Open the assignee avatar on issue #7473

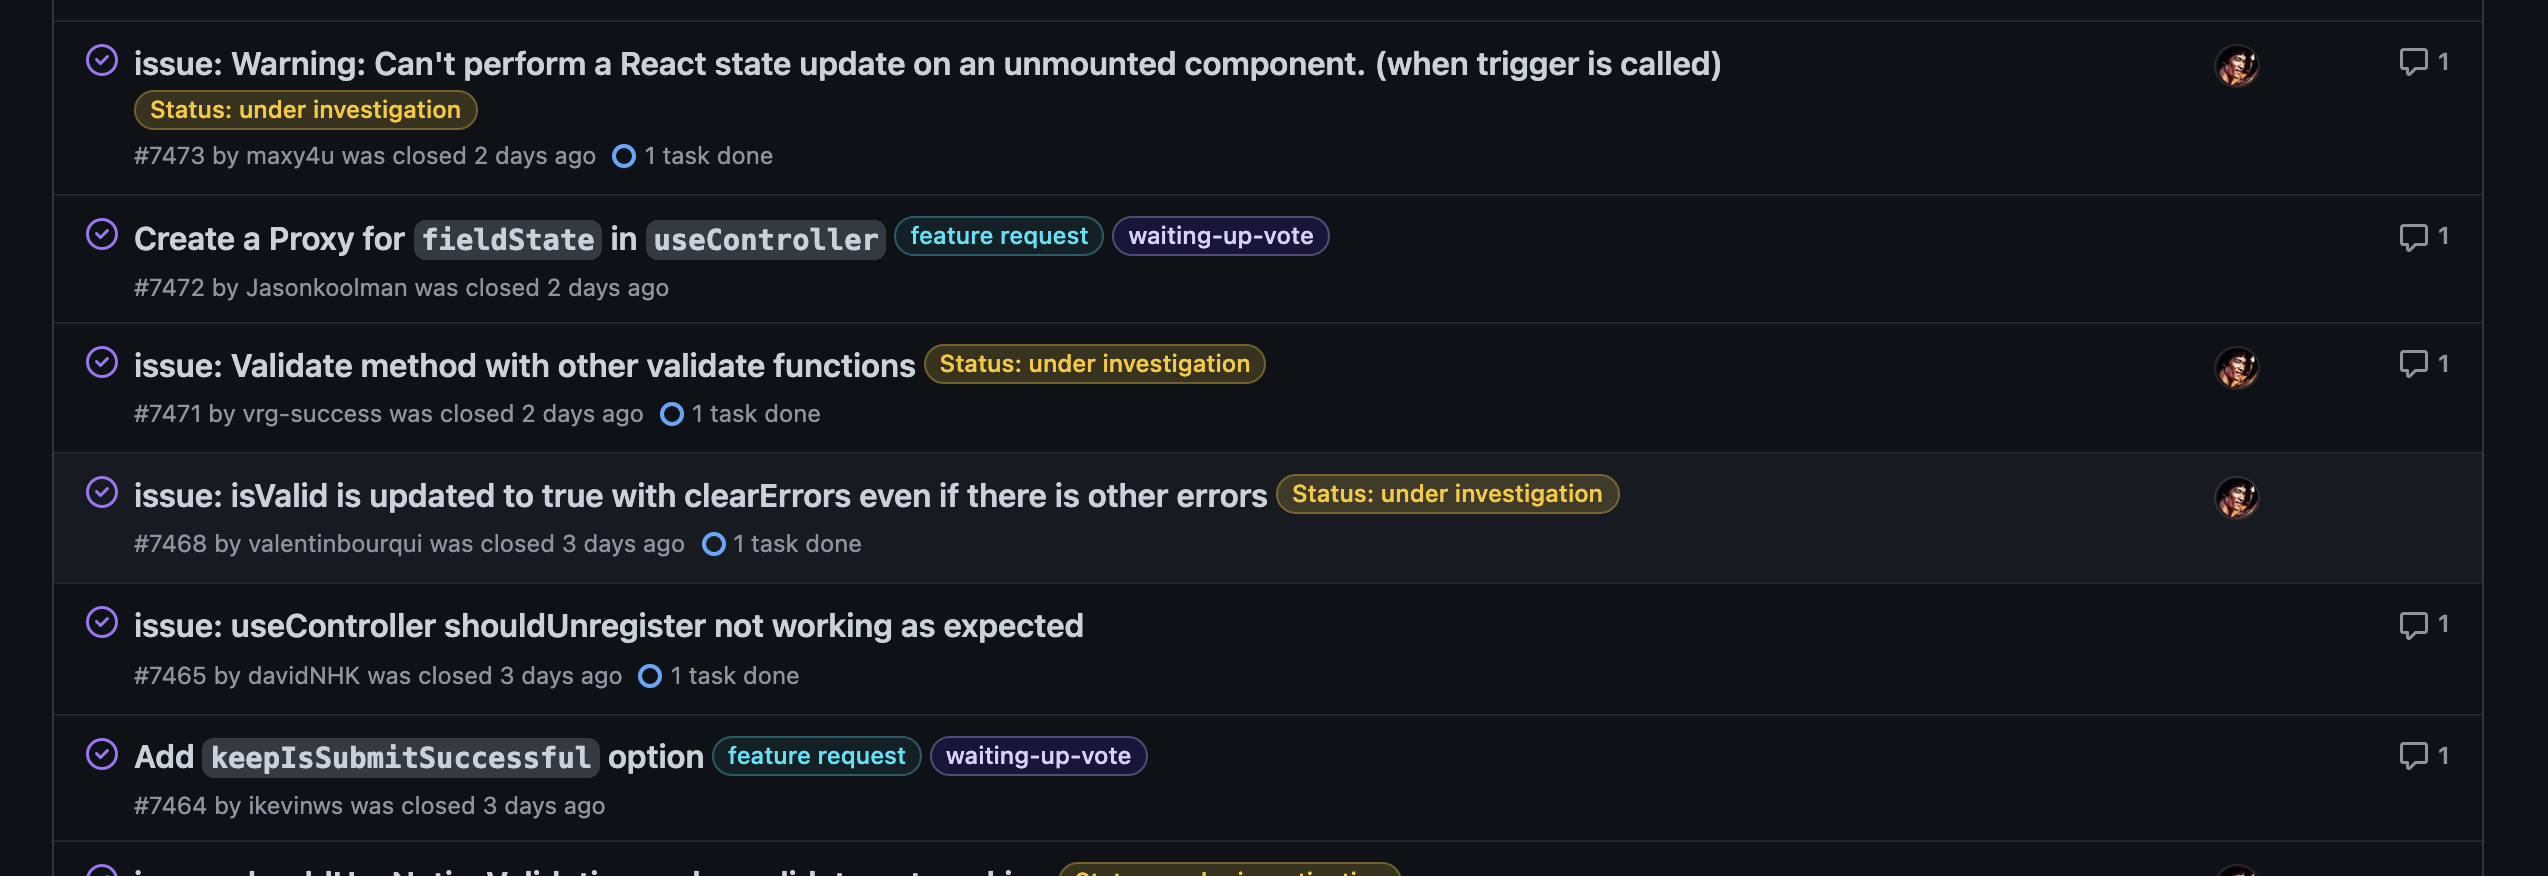(x=2238, y=65)
